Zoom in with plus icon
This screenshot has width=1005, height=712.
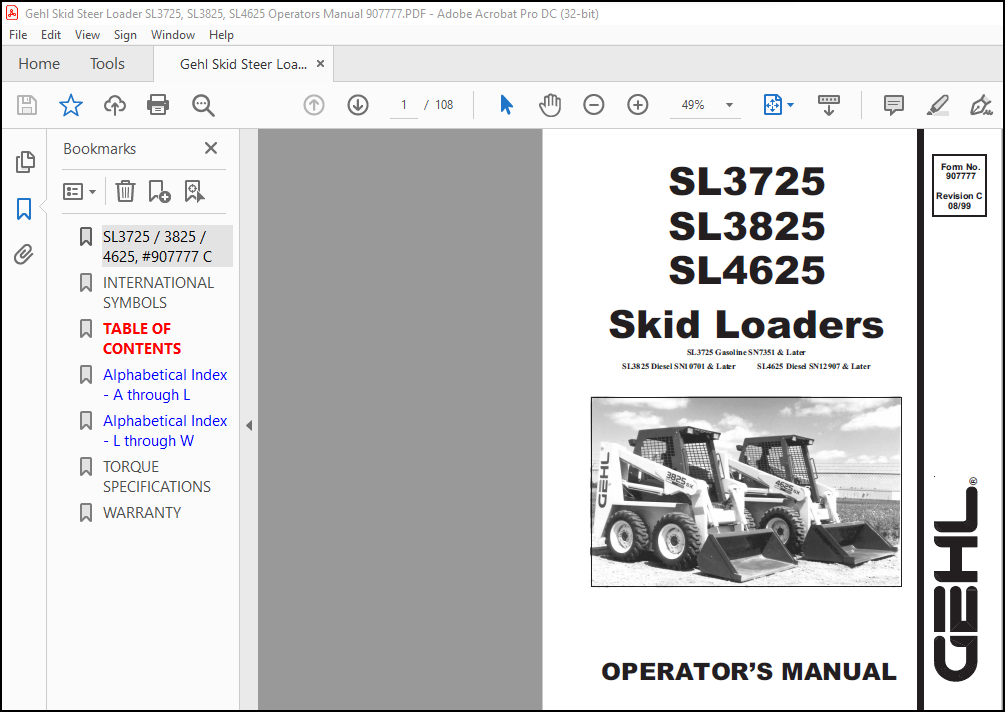[x=638, y=104]
